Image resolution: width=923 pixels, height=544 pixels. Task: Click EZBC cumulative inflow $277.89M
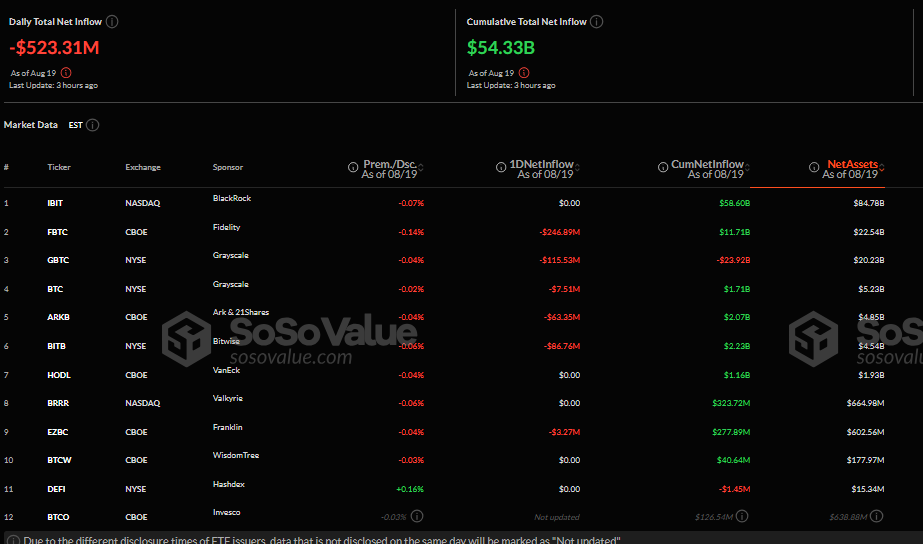[x=731, y=432]
